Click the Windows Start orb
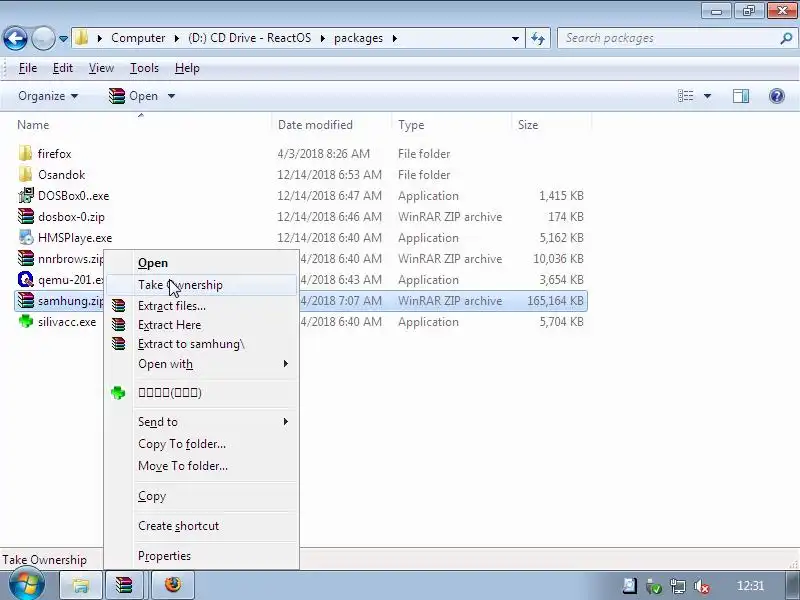The image size is (800, 600). pos(27,585)
